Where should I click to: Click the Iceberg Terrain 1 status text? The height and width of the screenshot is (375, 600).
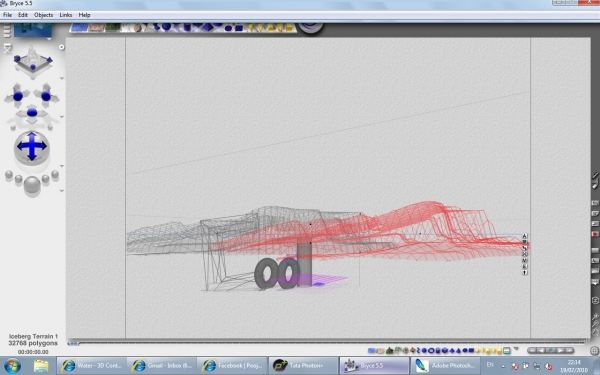(x=33, y=336)
